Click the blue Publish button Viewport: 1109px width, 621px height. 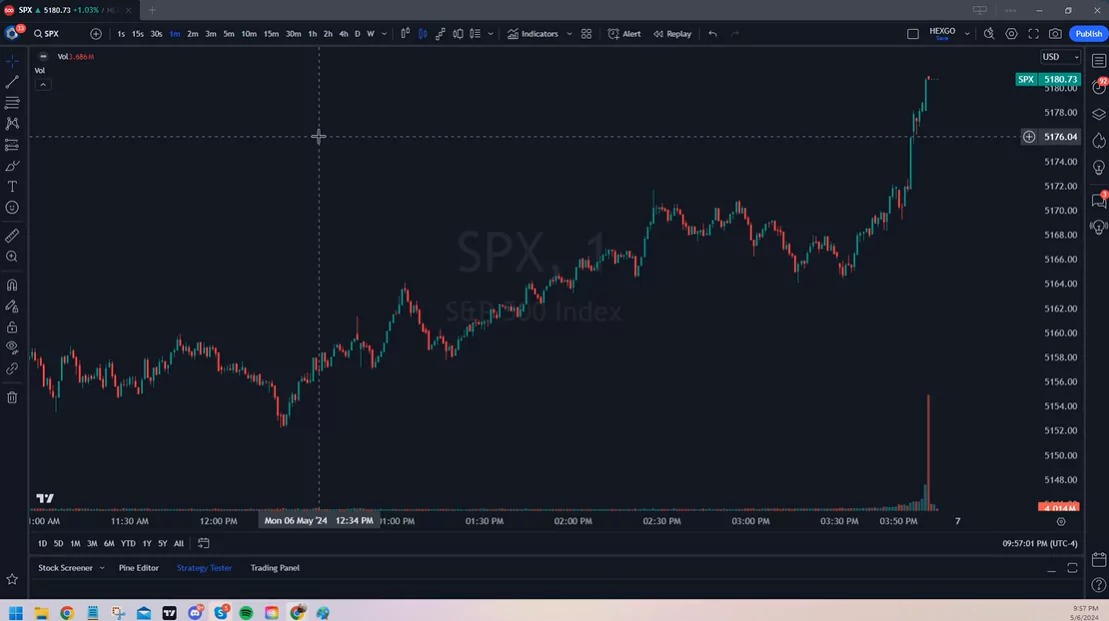coord(1088,33)
